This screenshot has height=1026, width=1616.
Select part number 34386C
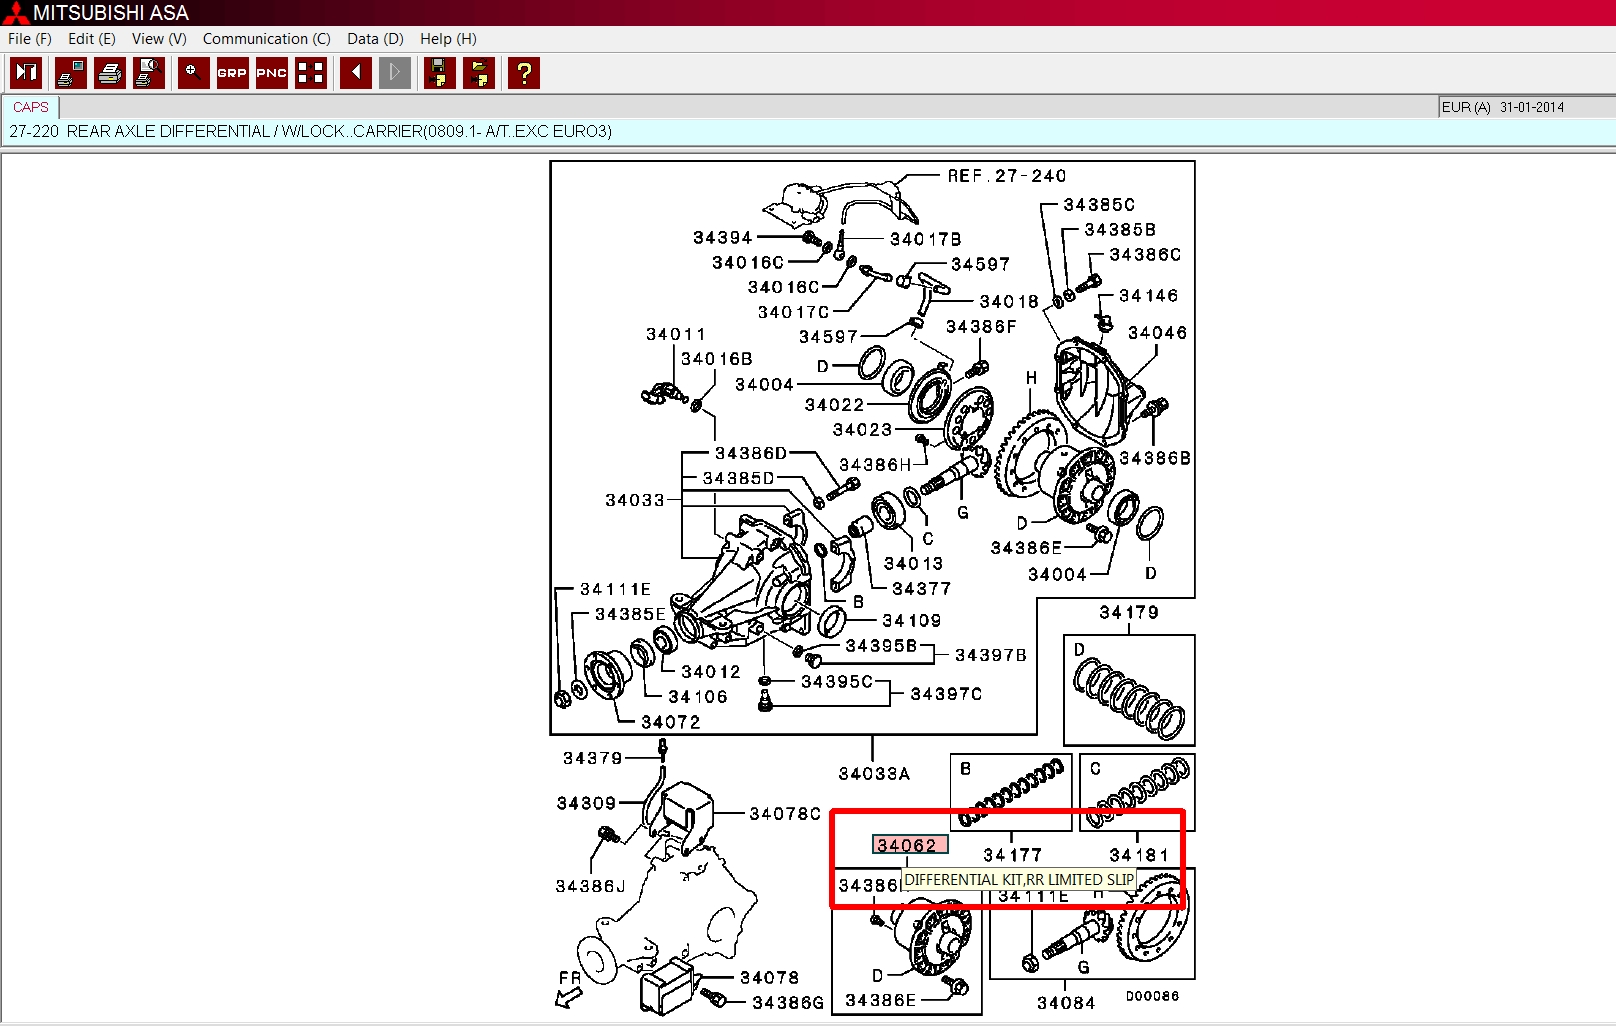click(1145, 255)
